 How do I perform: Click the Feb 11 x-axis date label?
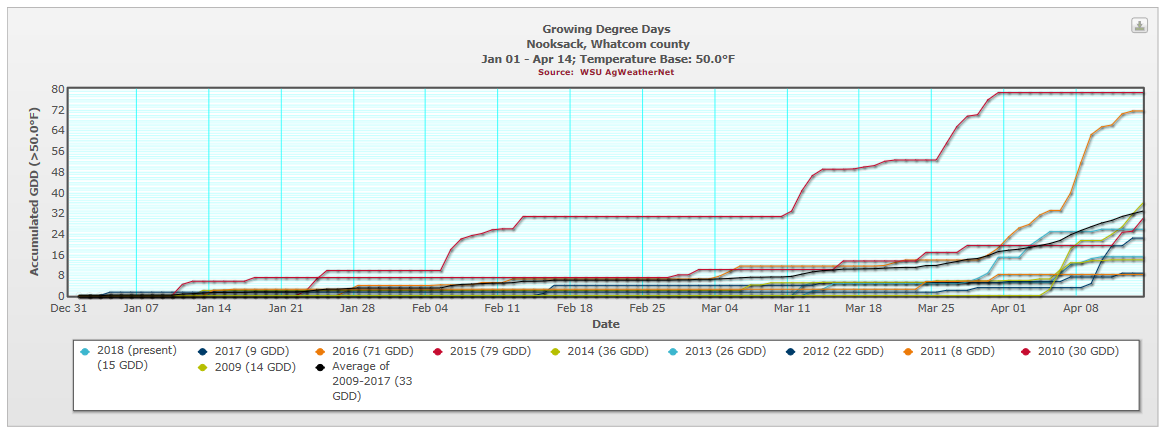coord(502,309)
